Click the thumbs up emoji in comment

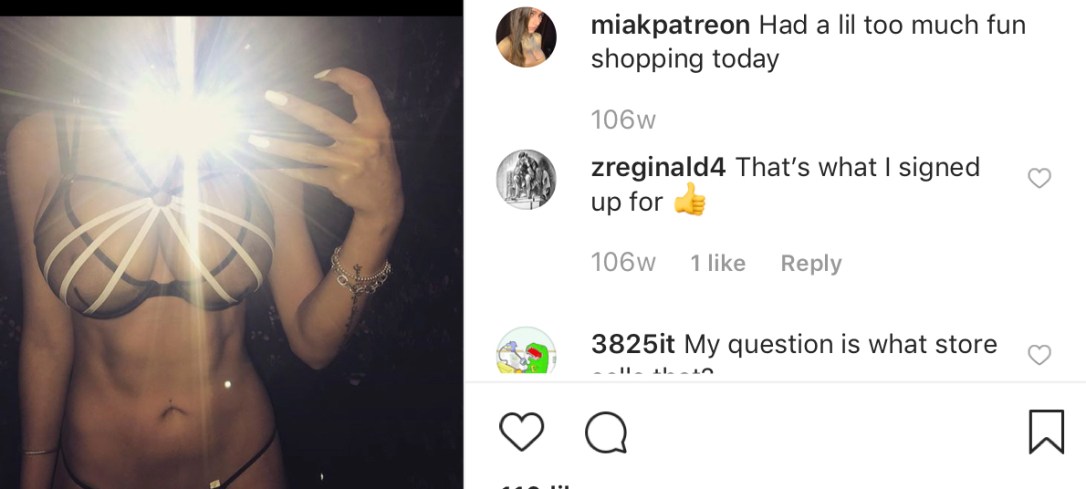pyautogui.click(x=689, y=200)
